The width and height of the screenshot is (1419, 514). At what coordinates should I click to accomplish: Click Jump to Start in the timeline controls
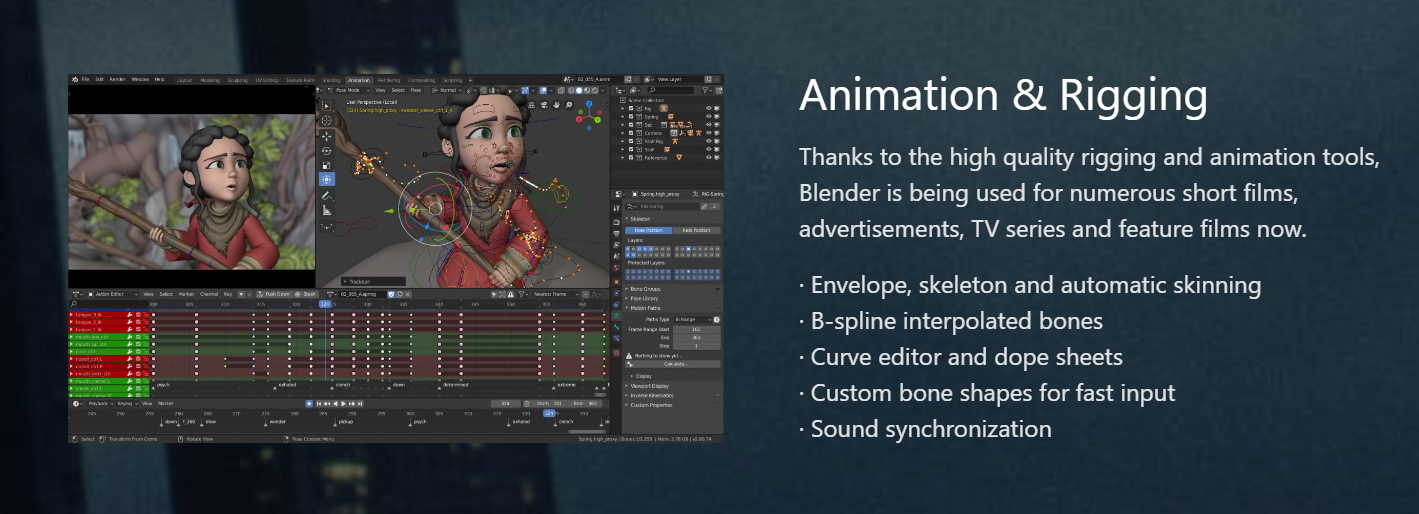[319, 404]
